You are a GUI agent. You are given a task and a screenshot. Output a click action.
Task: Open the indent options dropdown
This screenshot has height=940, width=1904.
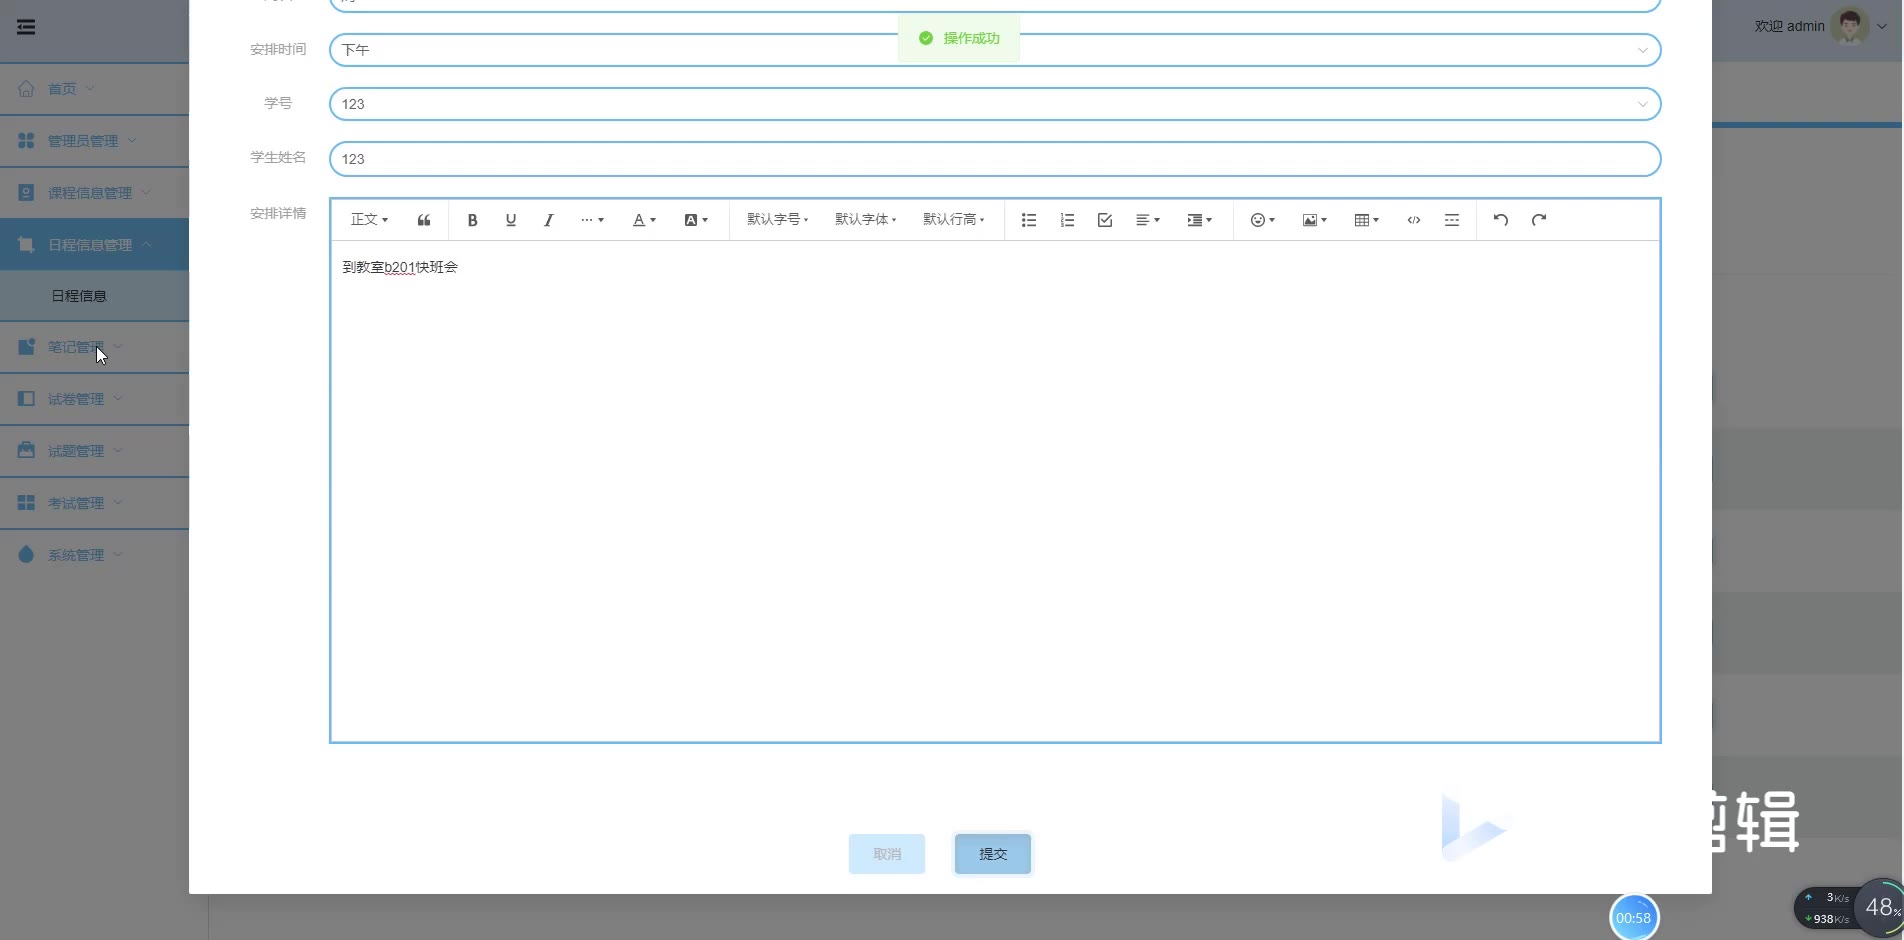pos(1199,220)
